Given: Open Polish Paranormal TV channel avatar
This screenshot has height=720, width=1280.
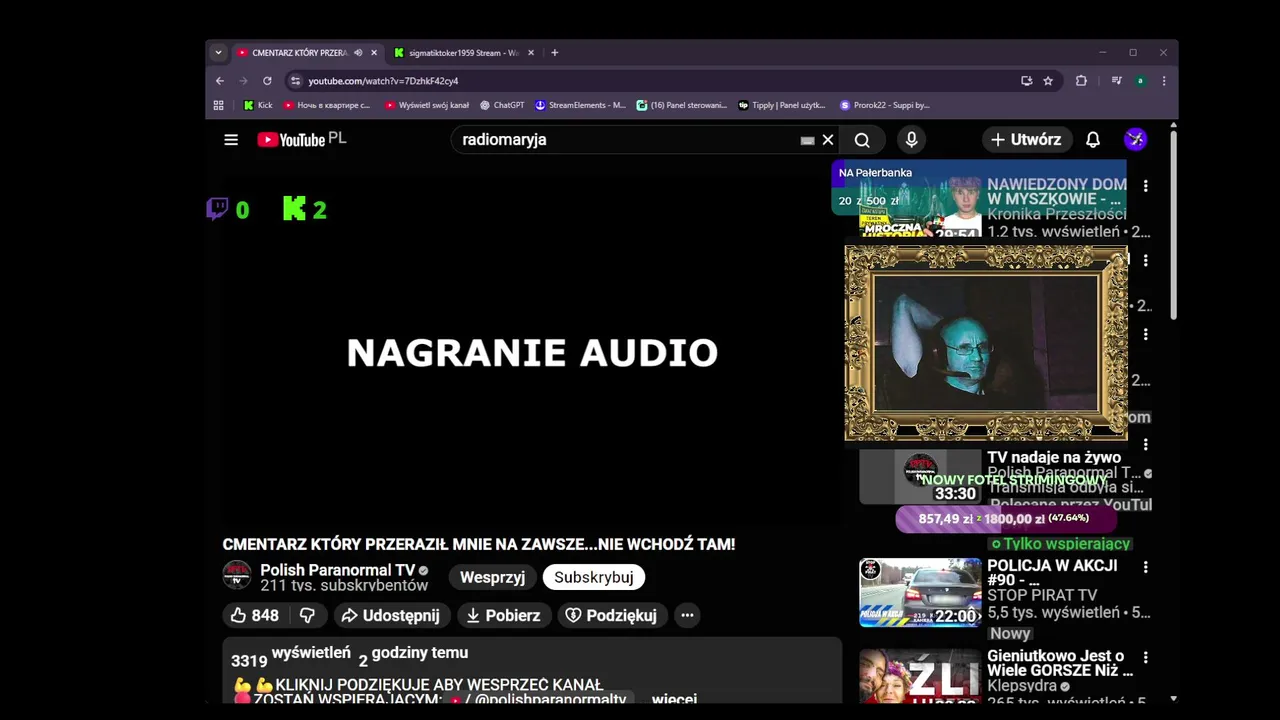Looking at the screenshot, I should point(237,575).
